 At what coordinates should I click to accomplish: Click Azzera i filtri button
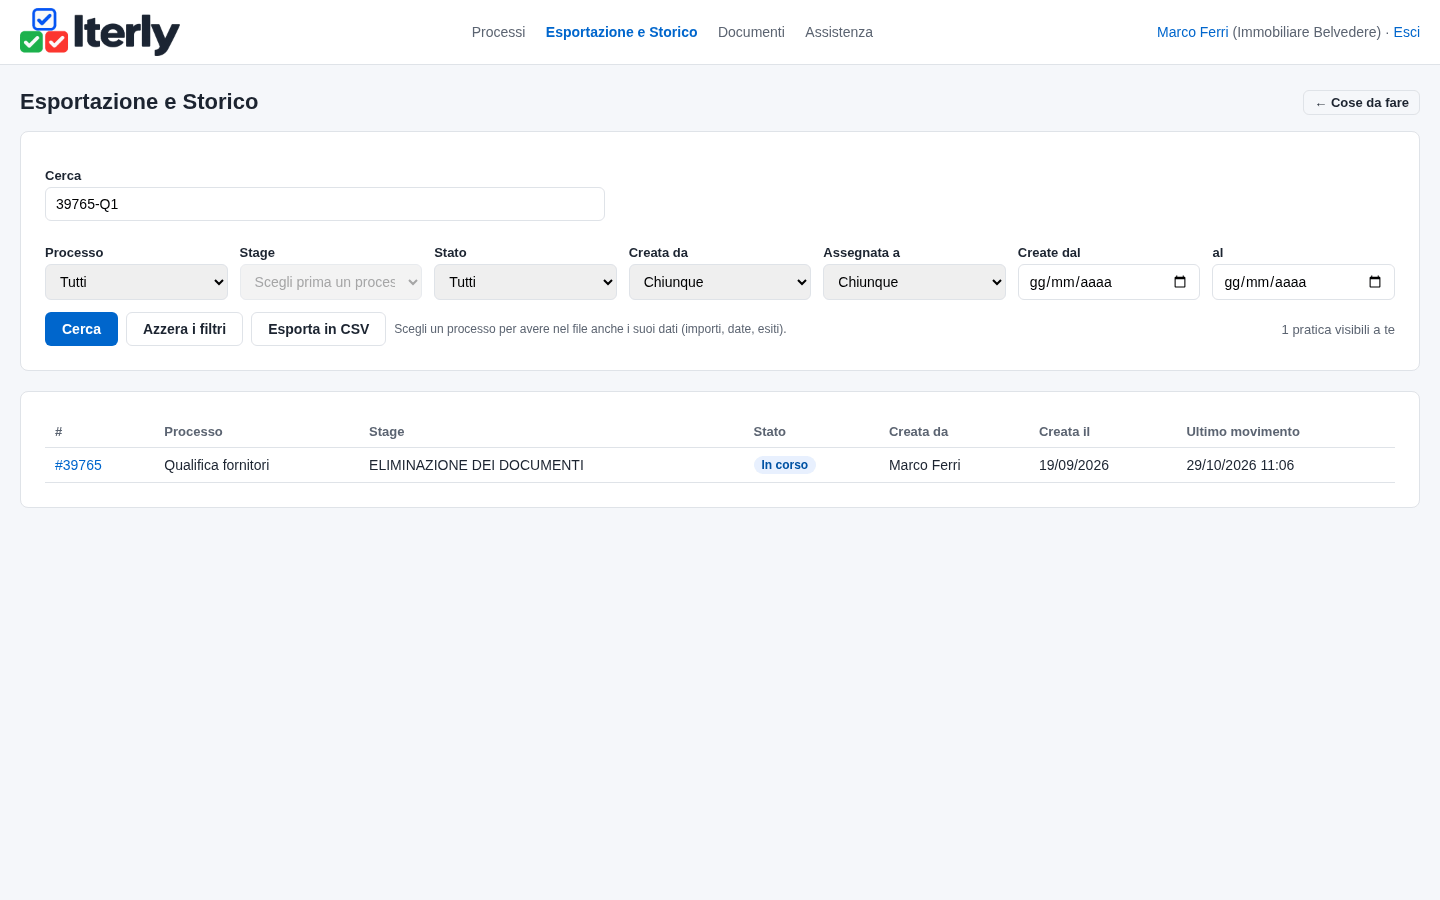(184, 329)
